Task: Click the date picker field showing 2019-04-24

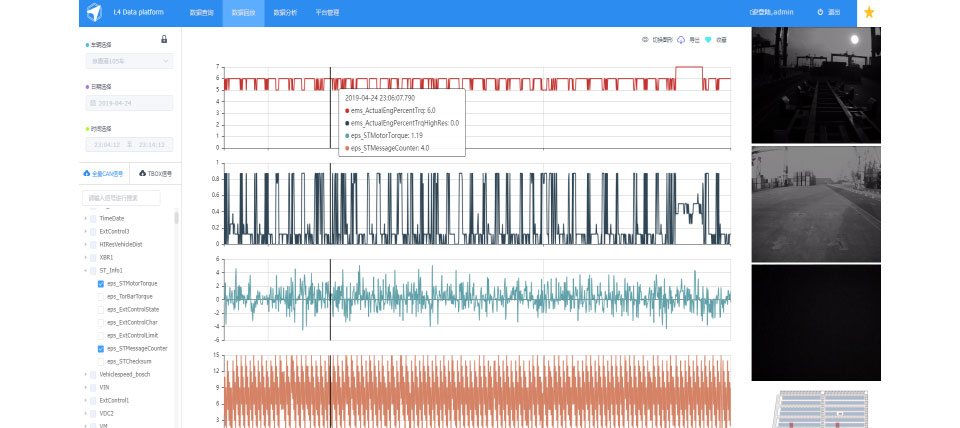Action: click(129, 103)
